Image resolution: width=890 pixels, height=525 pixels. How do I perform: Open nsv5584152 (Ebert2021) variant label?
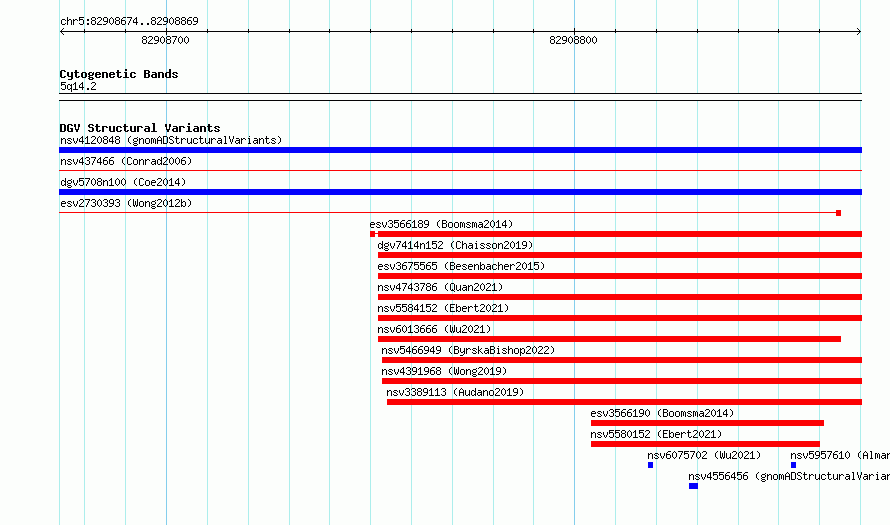coord(443,308)
